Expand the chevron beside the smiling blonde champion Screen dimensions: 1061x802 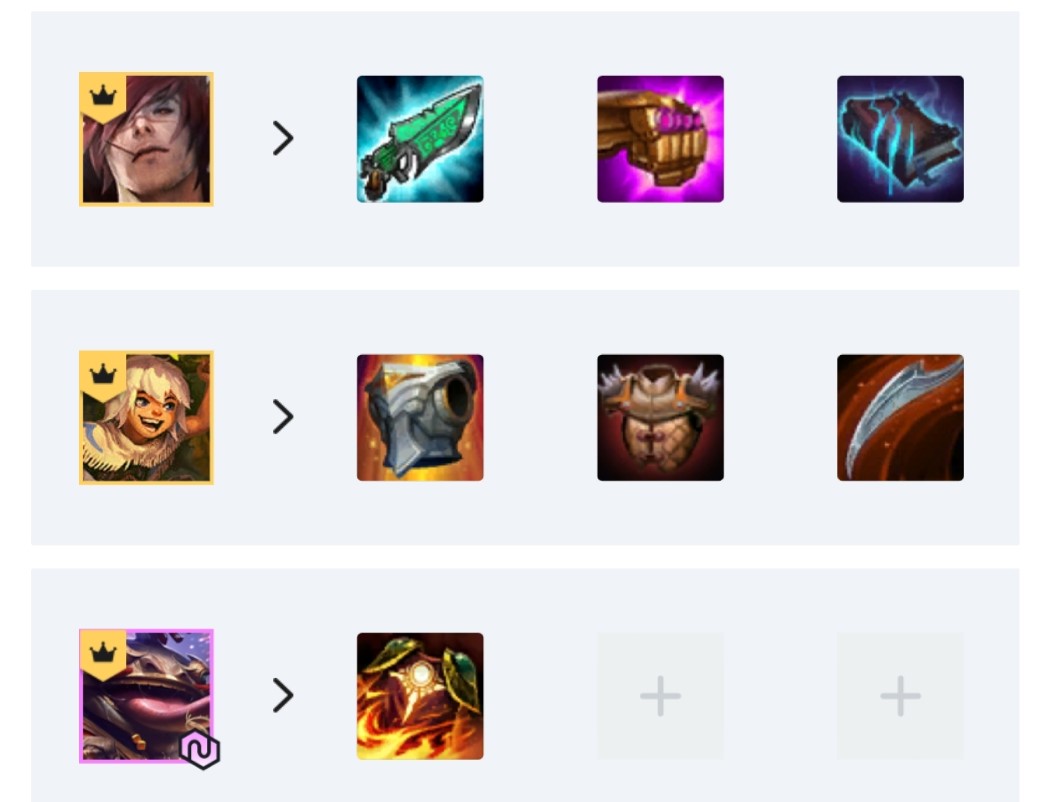pos(283,416)
